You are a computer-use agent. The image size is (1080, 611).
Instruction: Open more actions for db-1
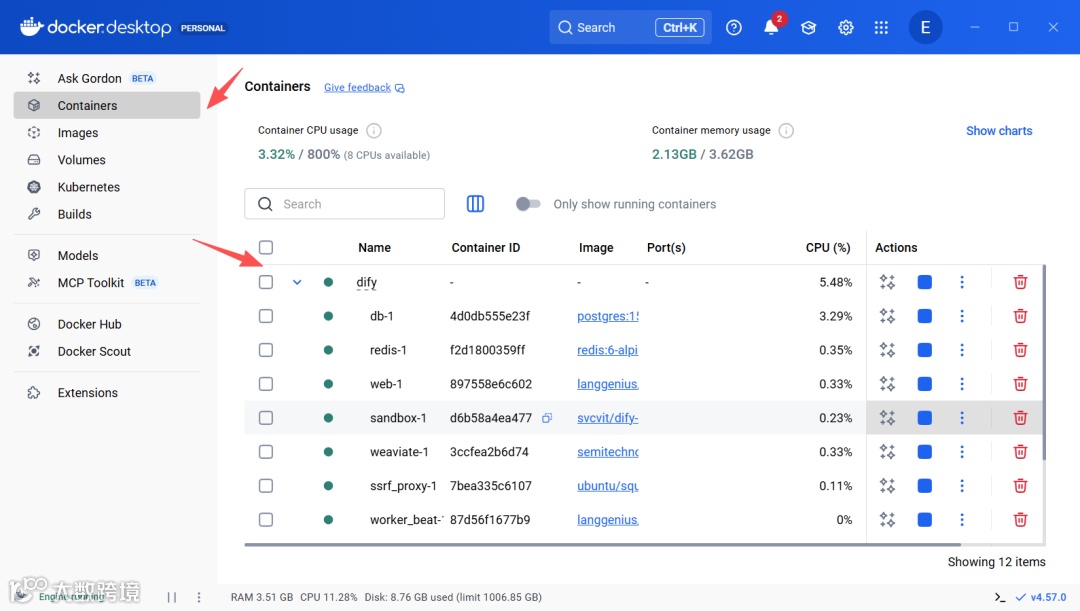(962, 316)
